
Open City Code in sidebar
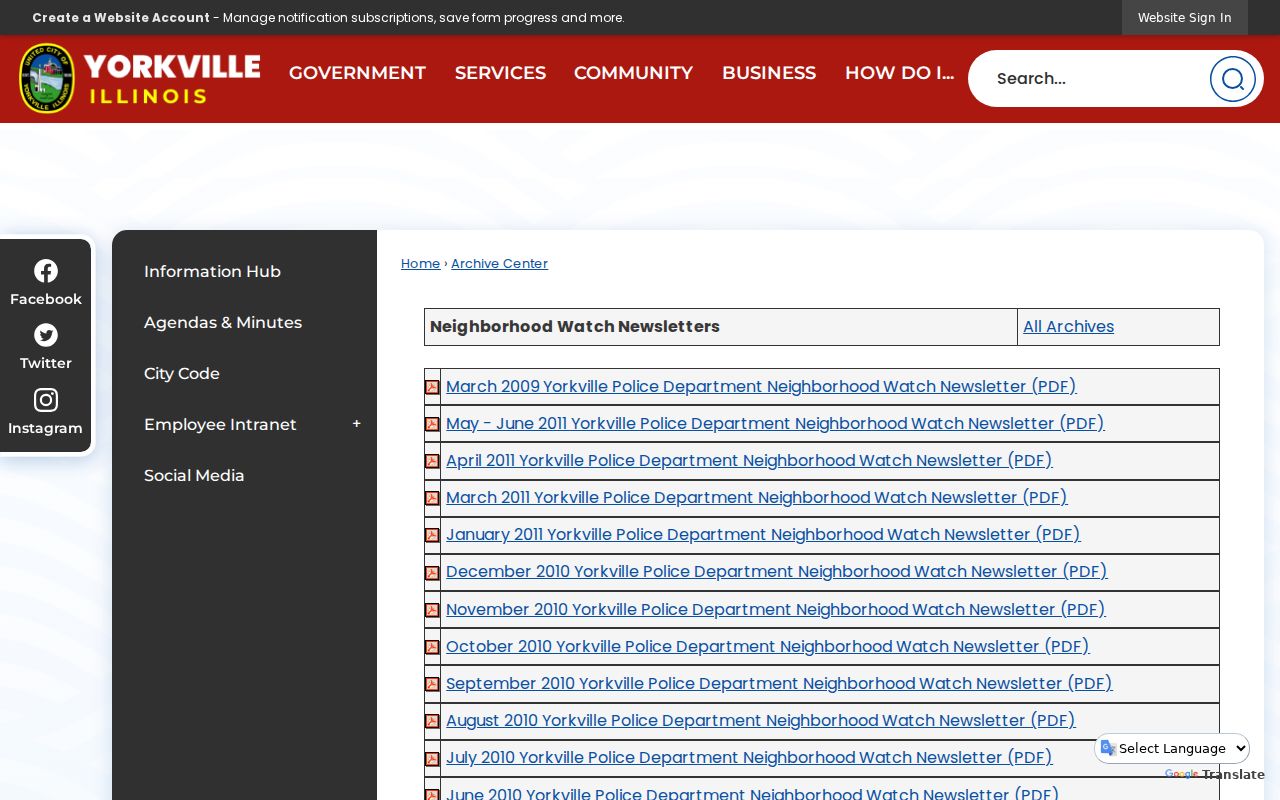point(182,373)
